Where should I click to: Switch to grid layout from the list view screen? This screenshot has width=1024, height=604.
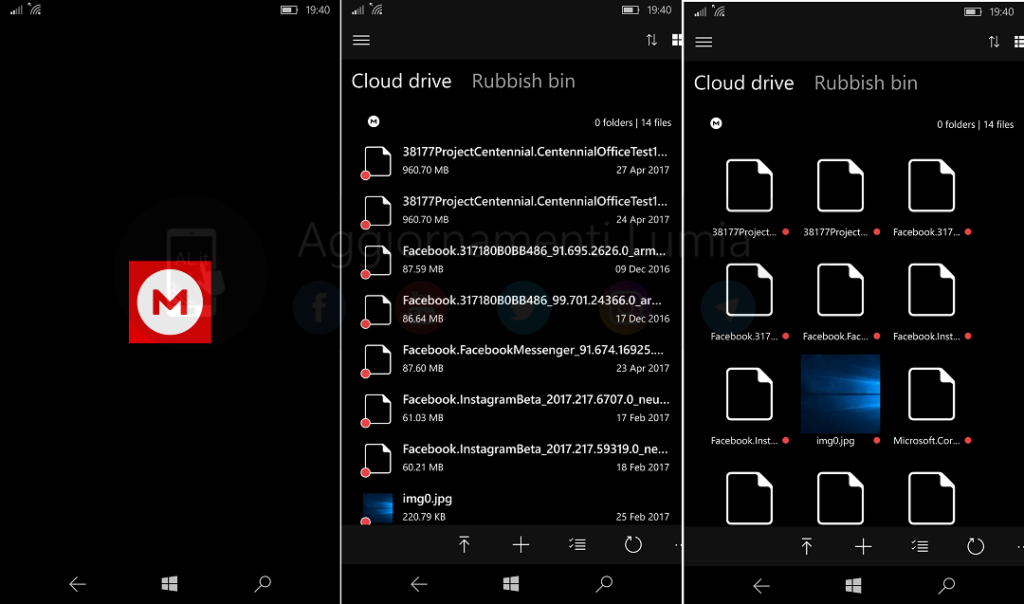point(677,40)
